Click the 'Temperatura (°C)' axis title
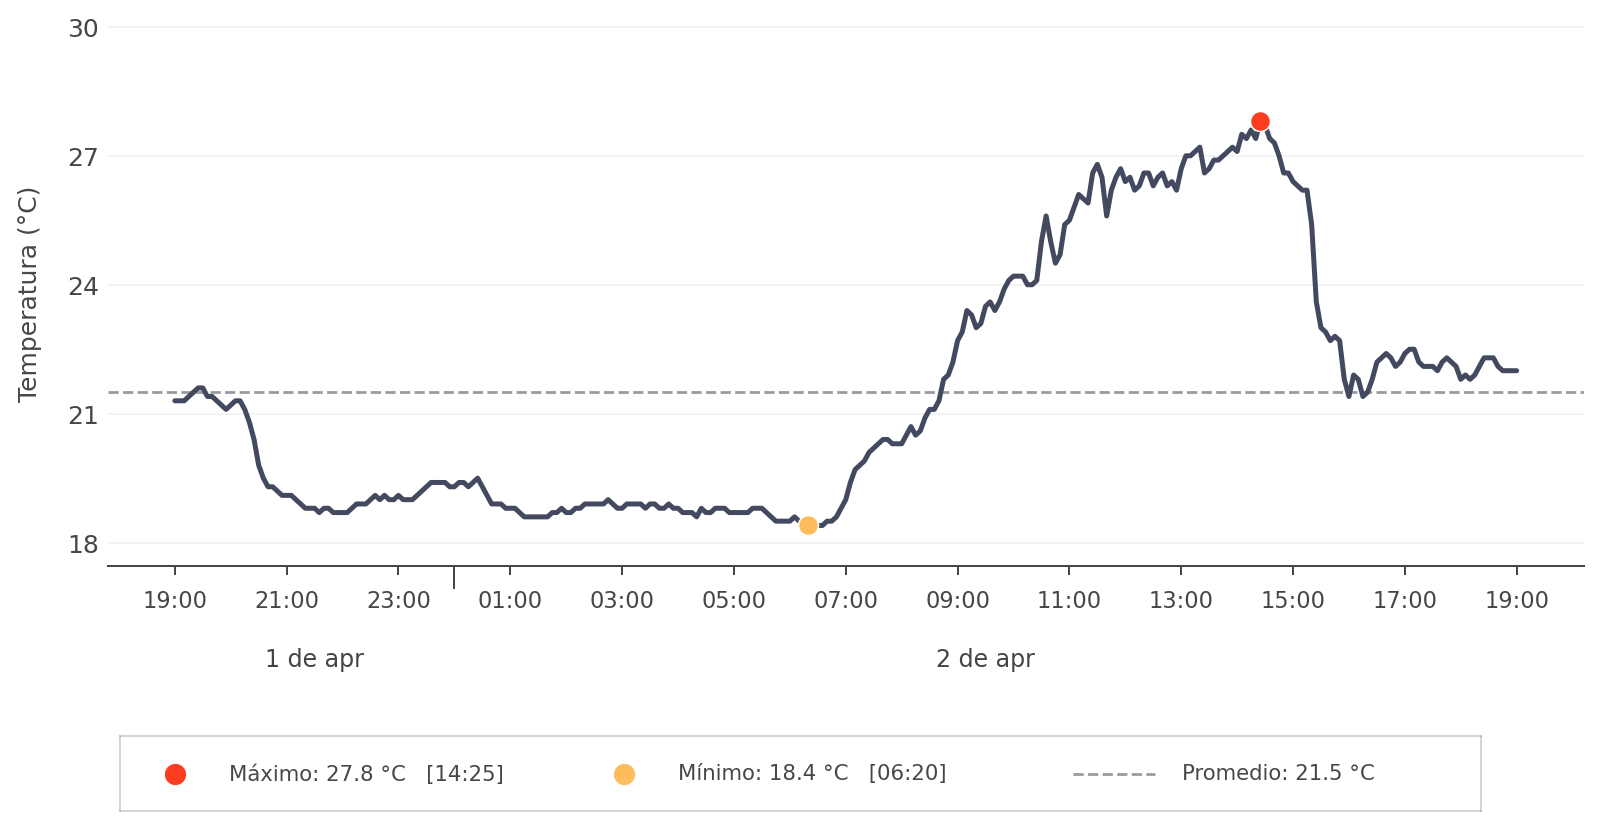The height and width of the screenshot is (829, 1601). click(28, 294)
